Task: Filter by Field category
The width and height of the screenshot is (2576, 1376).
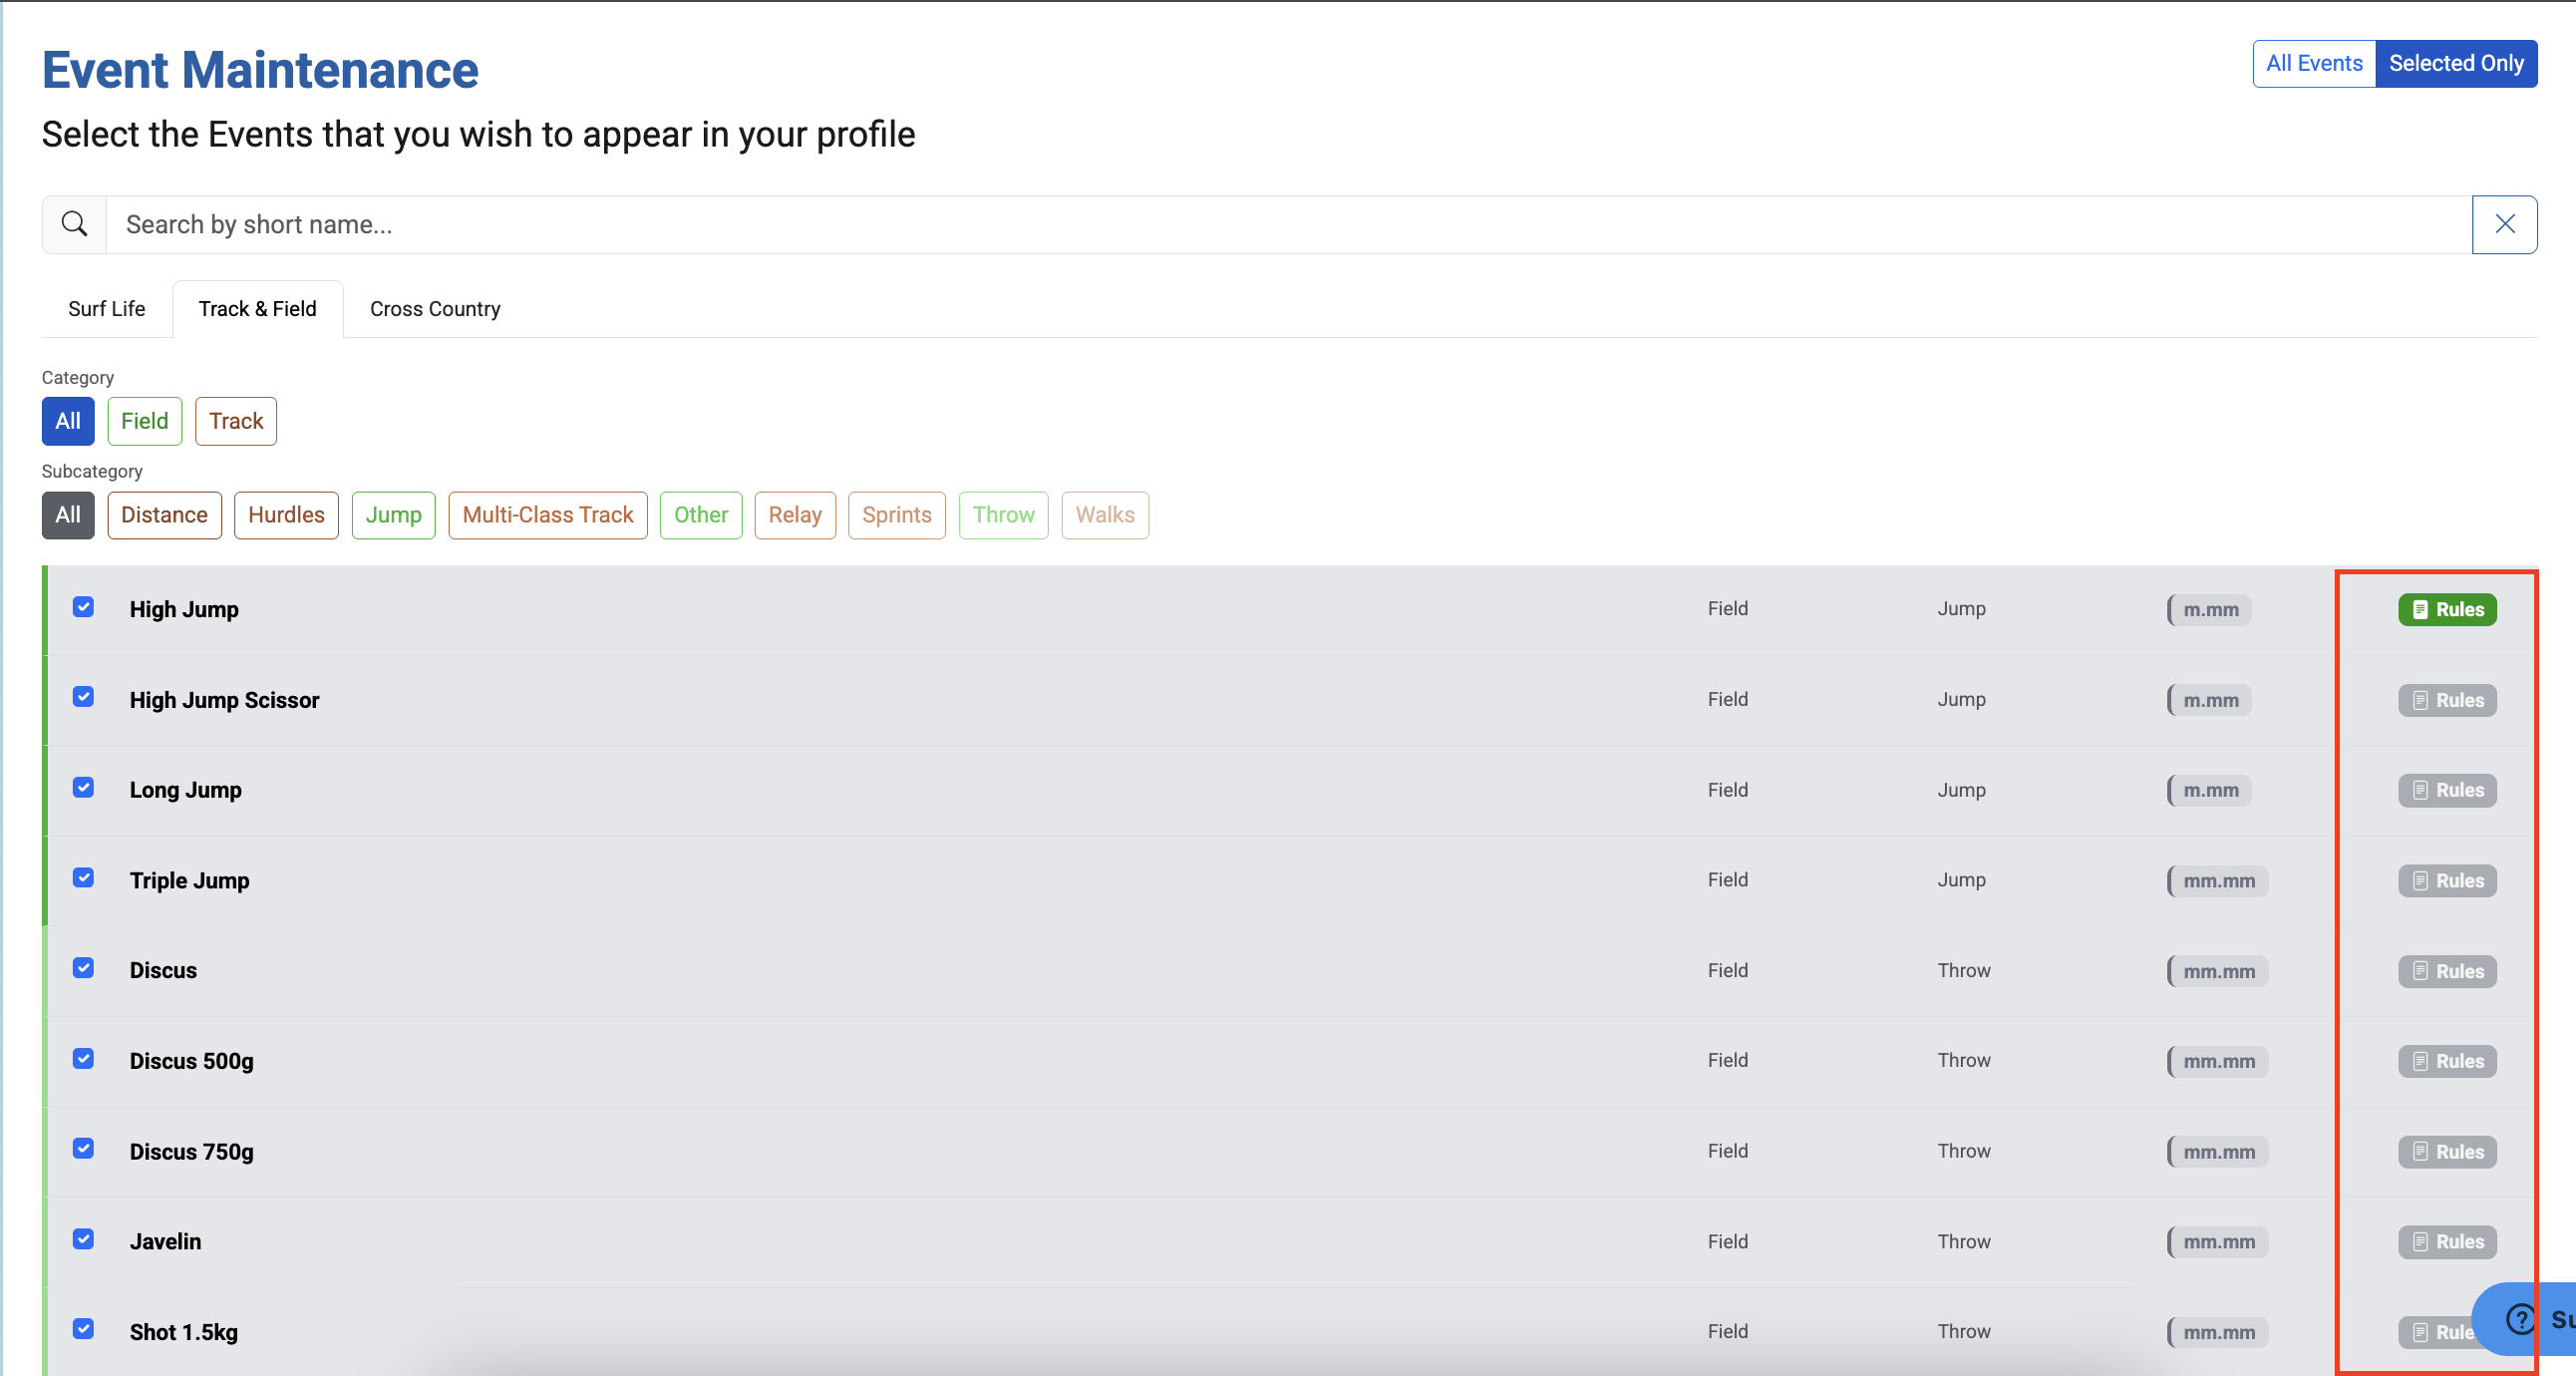Action: click(145, 421)
